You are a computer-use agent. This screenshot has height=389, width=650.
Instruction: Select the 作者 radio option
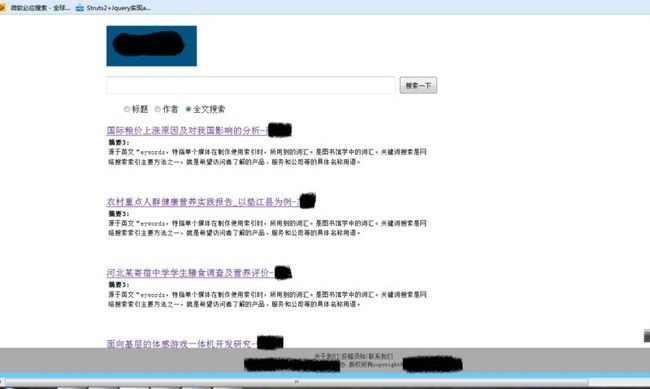[158, 109]
